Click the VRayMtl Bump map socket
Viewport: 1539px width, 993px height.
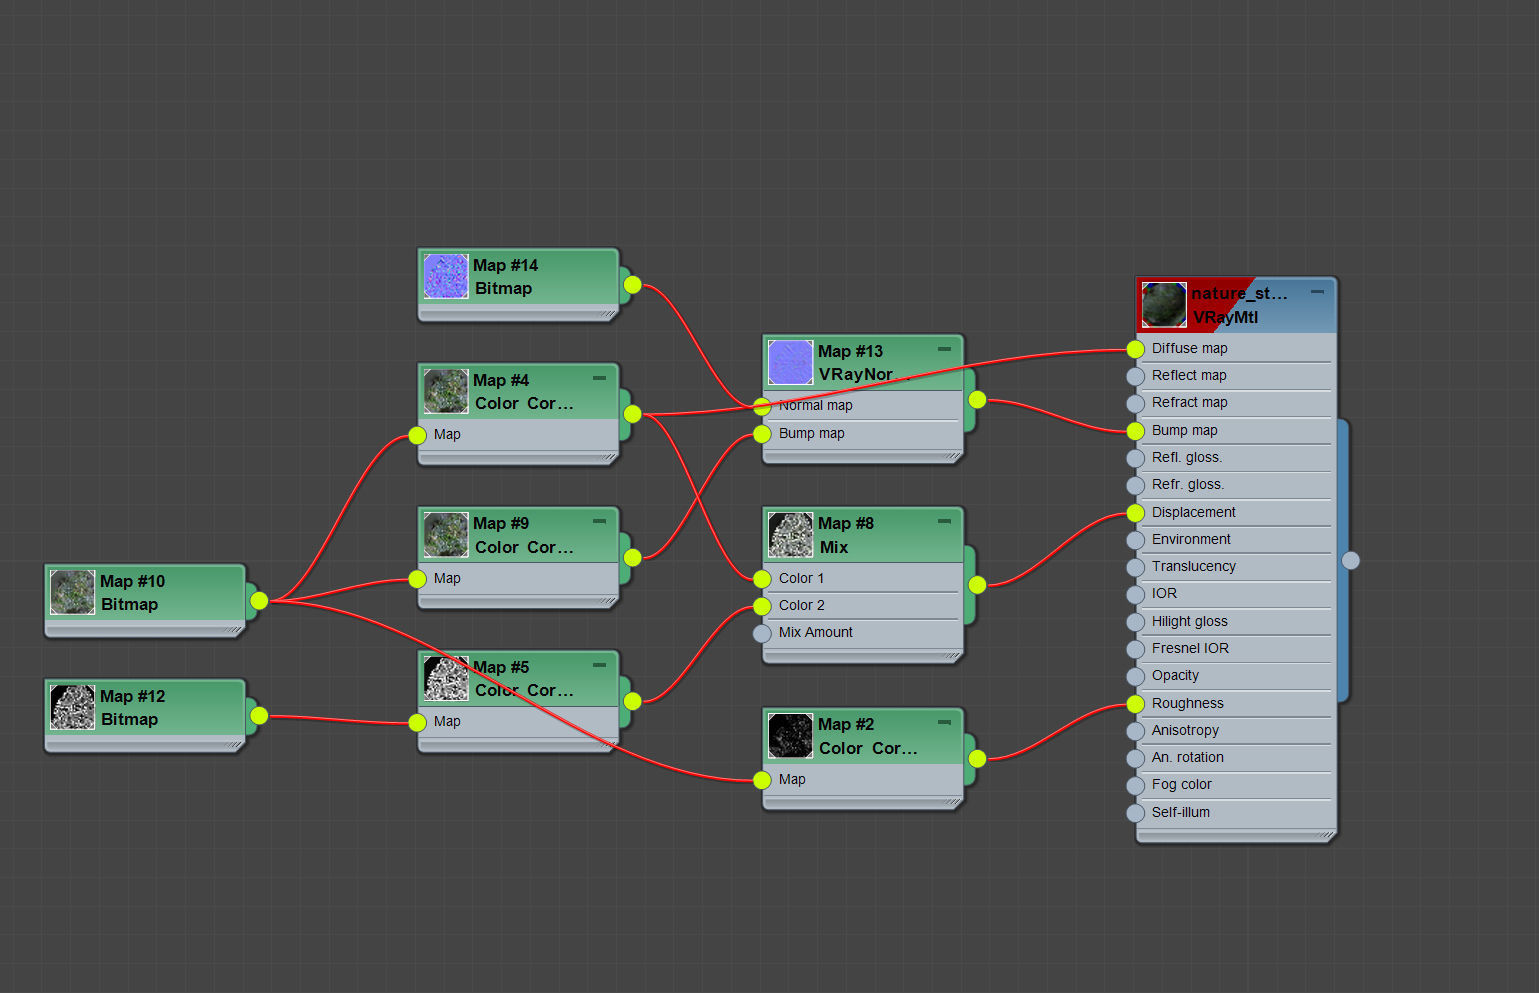(1135, 431)
